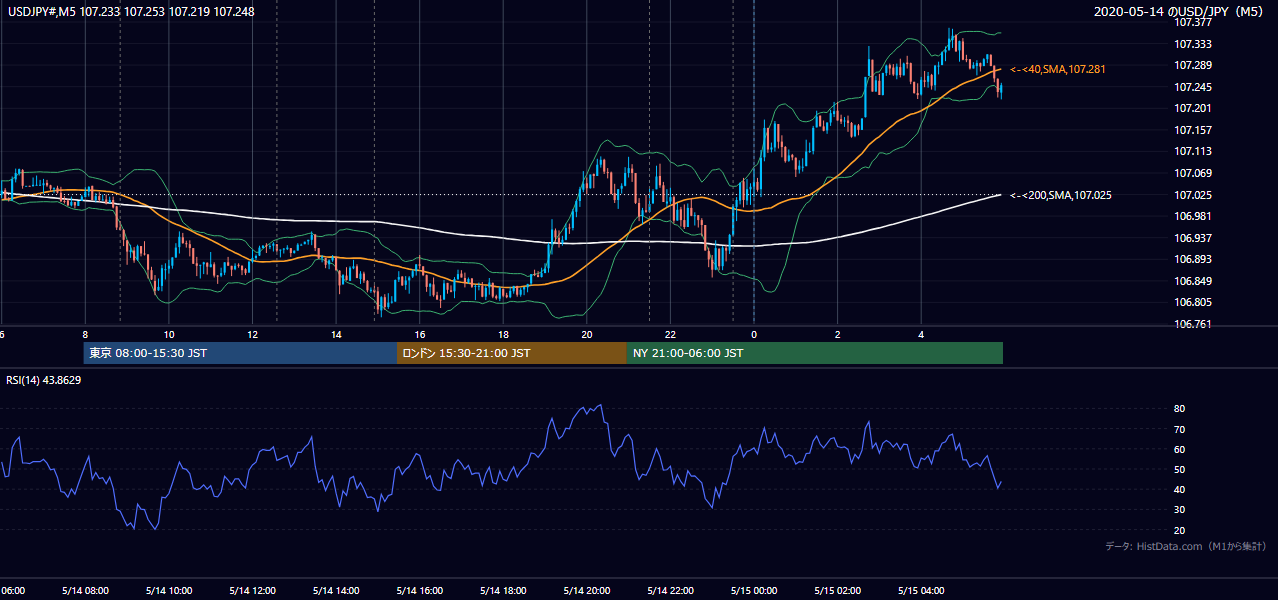
Task: Click the 5/15 00:00 time label
Action: coord(753,590)
